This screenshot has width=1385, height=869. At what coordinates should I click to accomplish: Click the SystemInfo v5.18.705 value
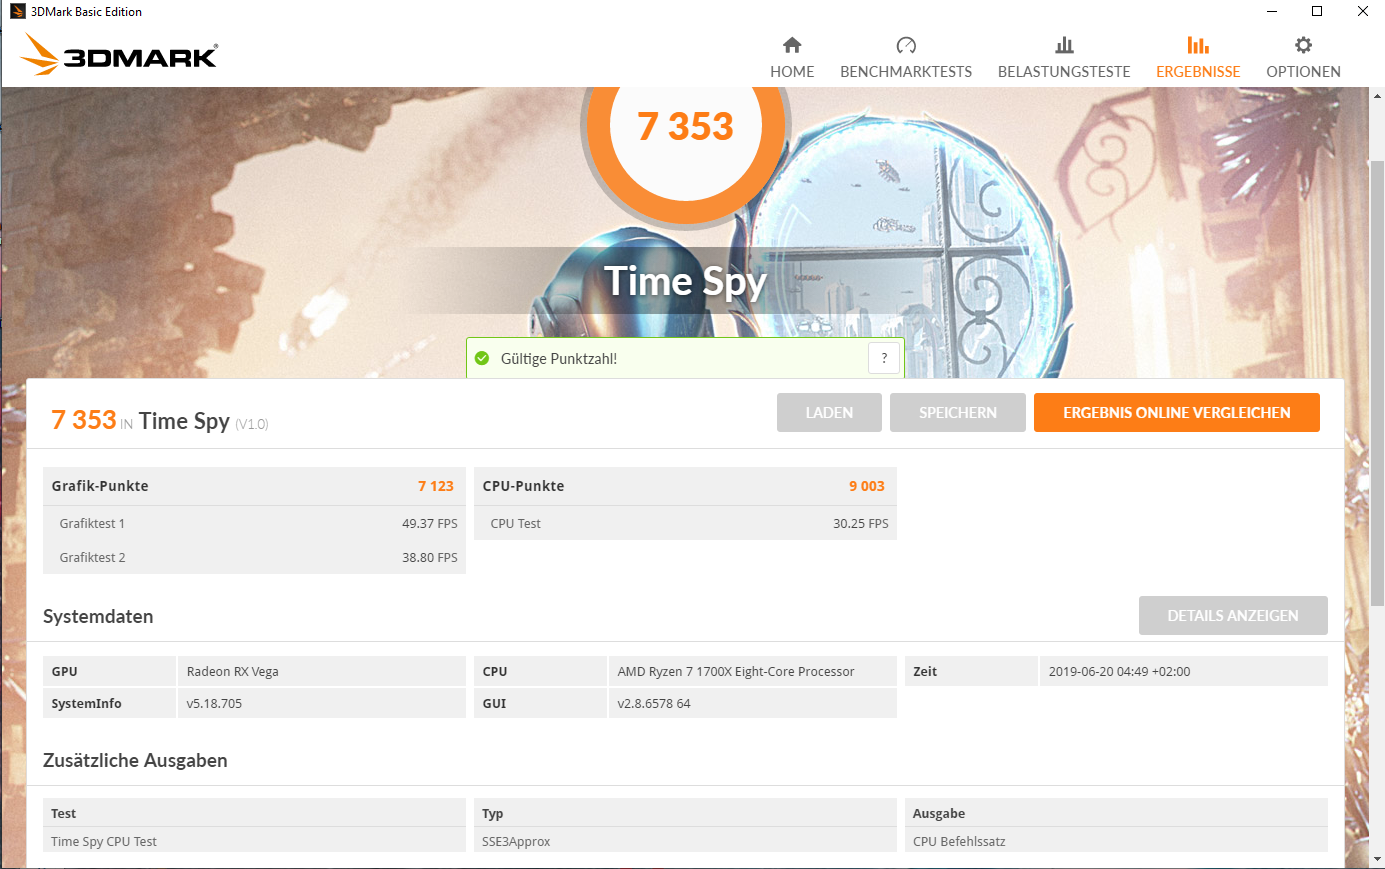(x=214, y=703)
